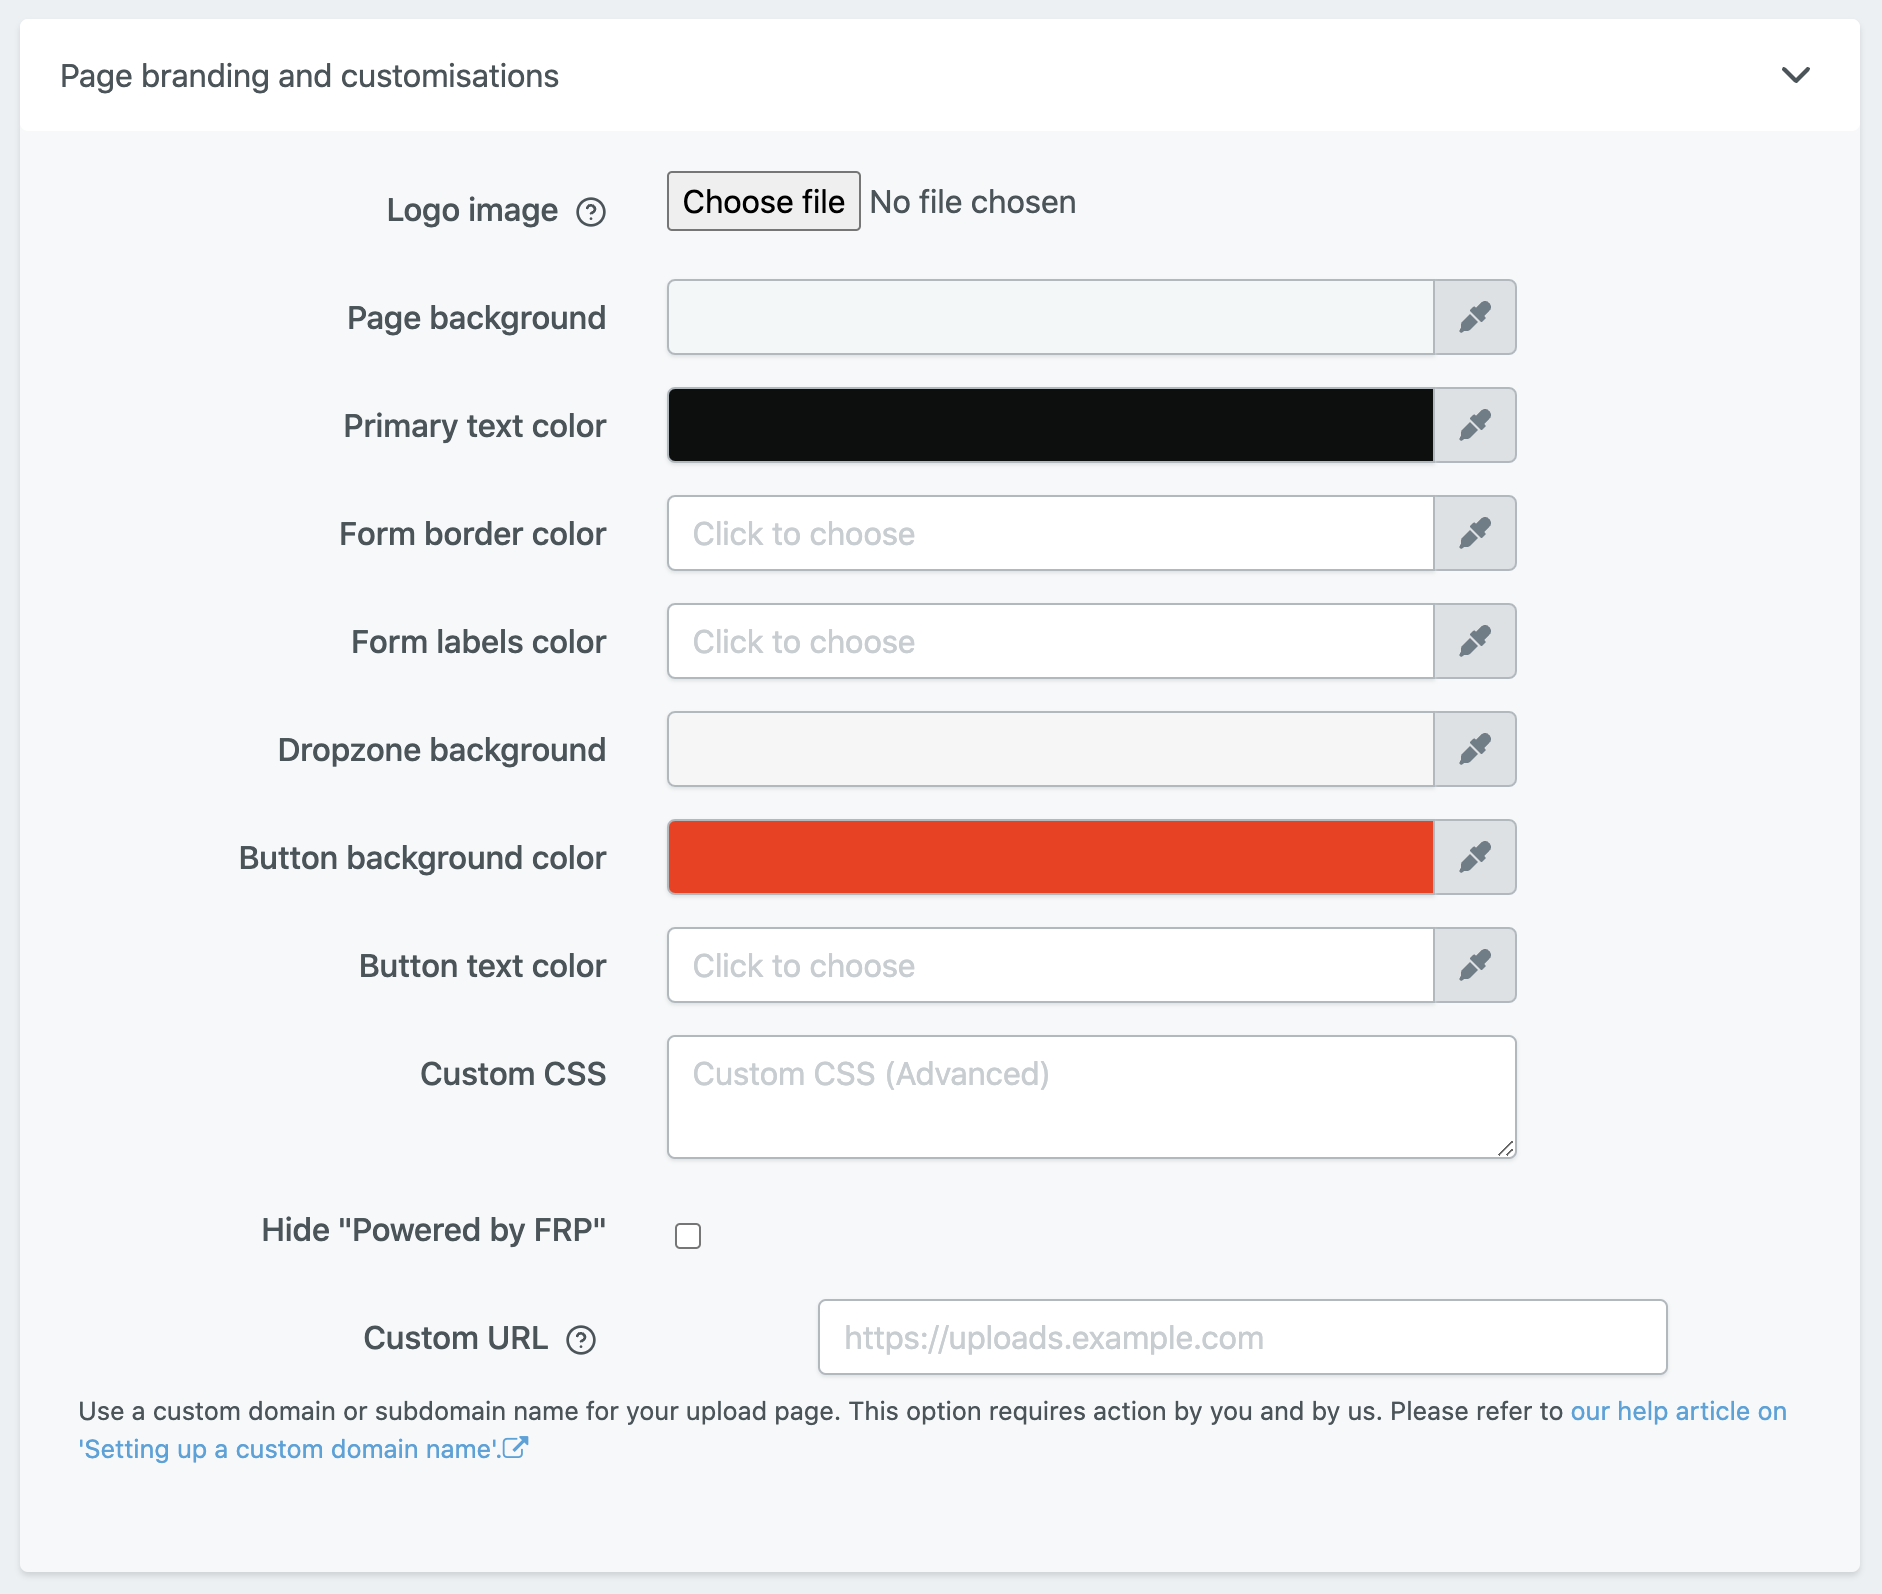Click the Custom URL input field
Viewport: 1882px width, 1594px height.
(x=1242, y=1337)
